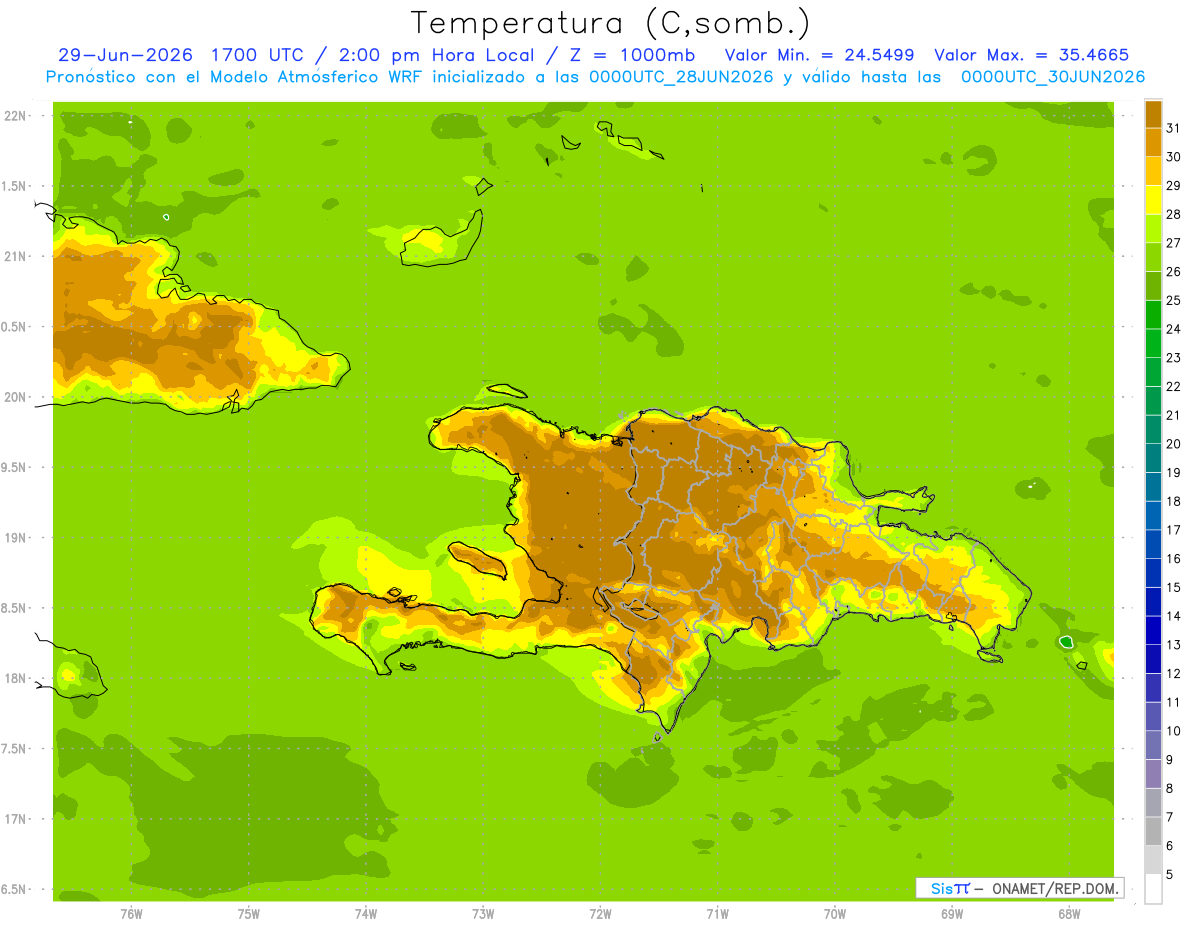The width and height of the screenshot is (1200, 927).
Task: Click the 74W longitude label
Action: click(x=366, y=913)
